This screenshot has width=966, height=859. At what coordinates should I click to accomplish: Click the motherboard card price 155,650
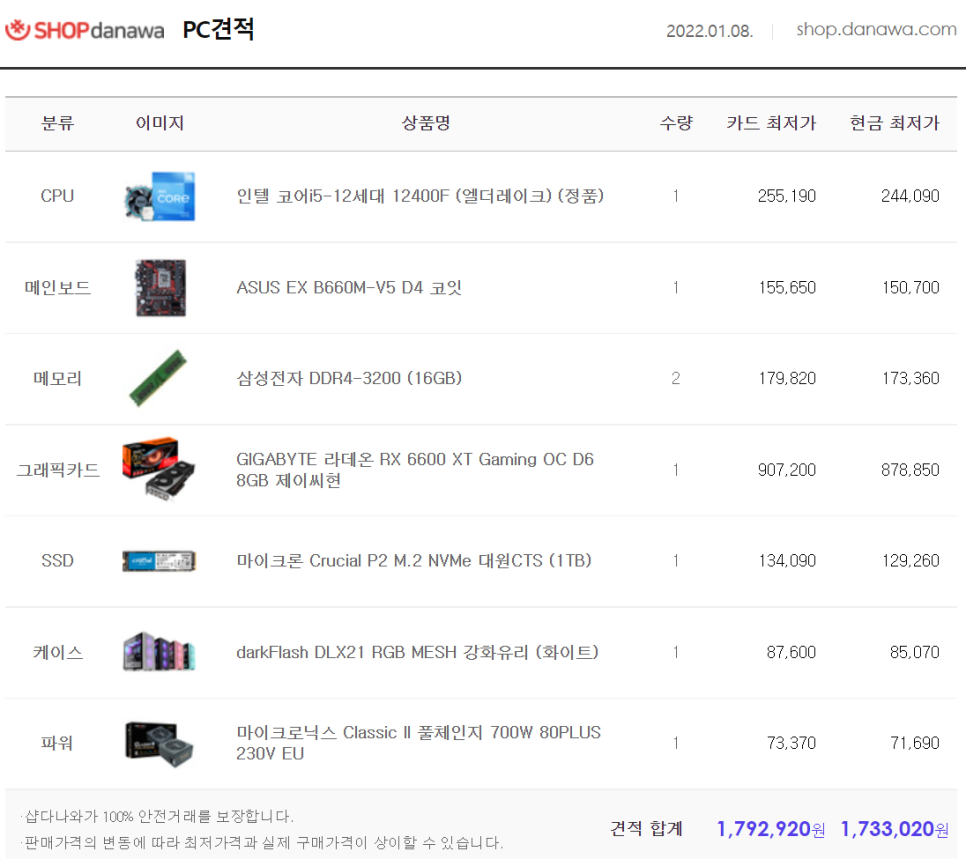pos(787,288)
